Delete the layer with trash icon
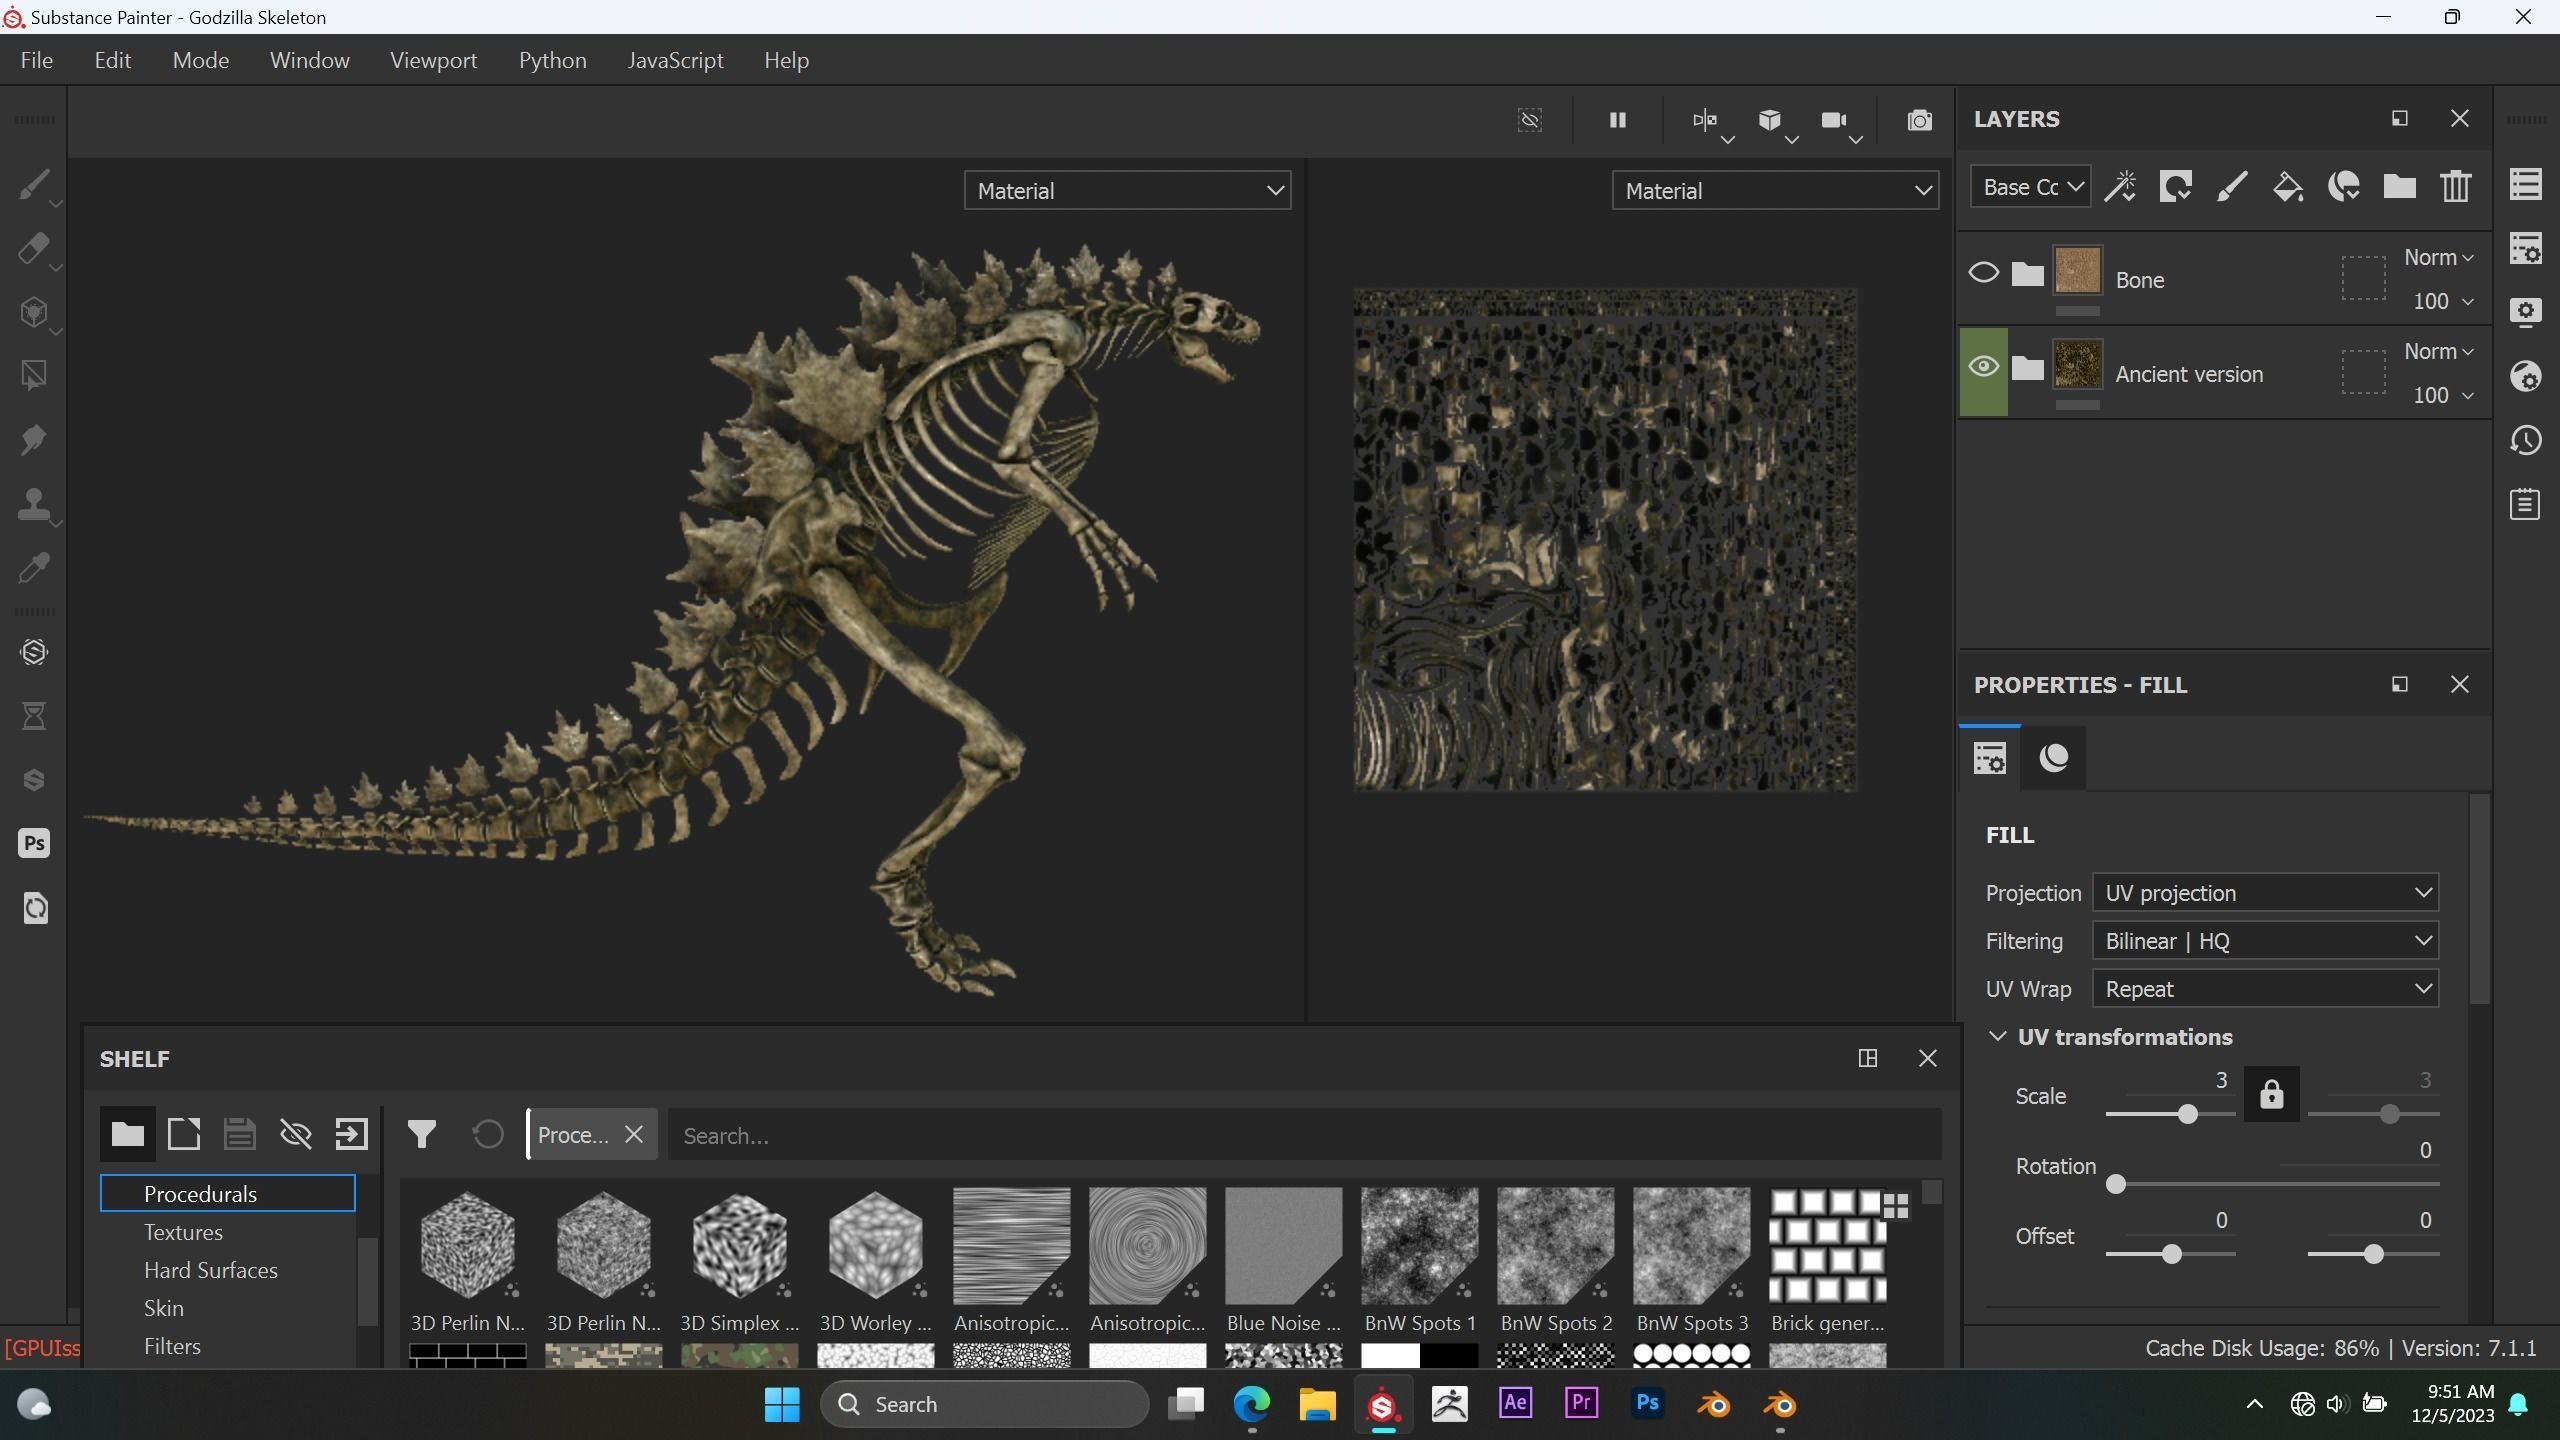The width and height of the screenshot is (2560, 1440). [2456, 187]
